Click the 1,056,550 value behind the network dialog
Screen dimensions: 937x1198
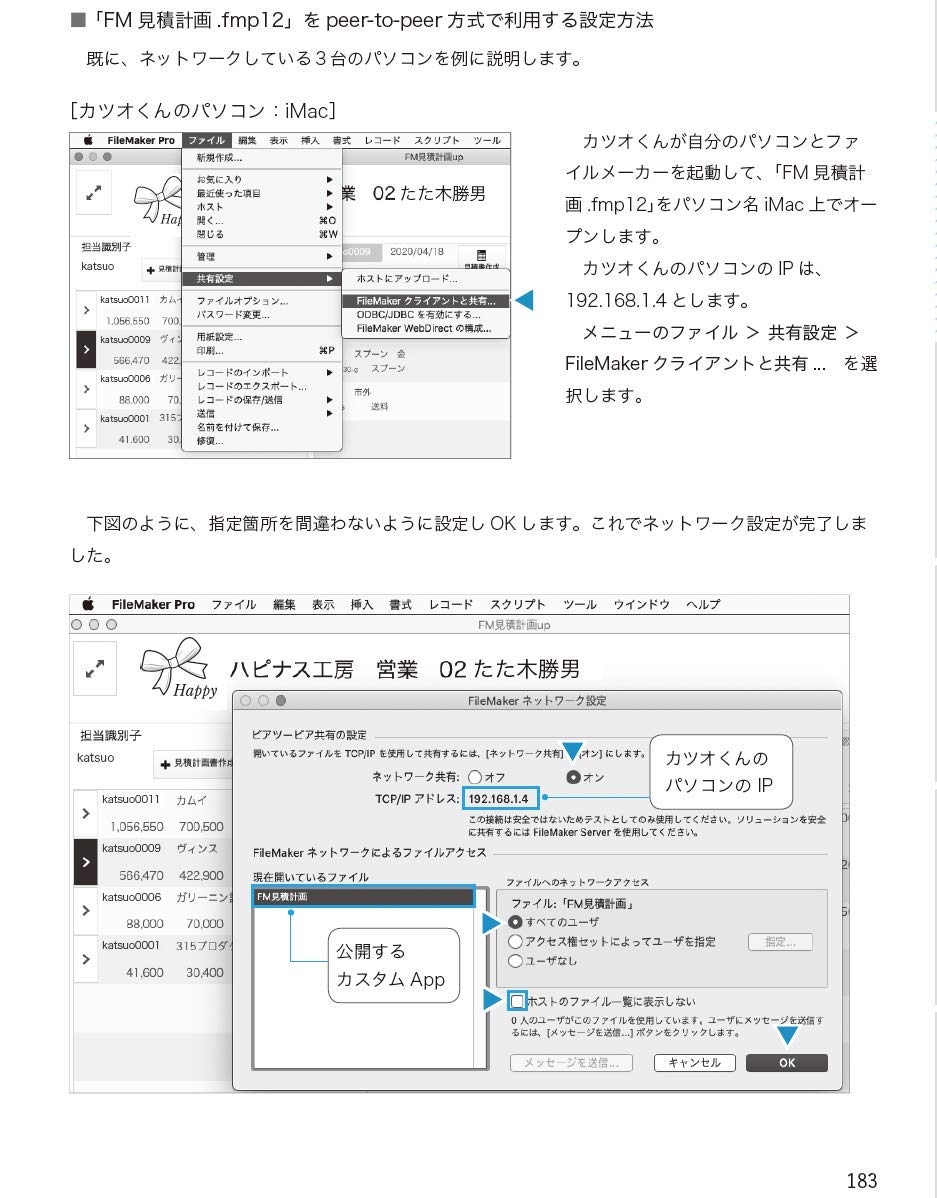[137, 827]
